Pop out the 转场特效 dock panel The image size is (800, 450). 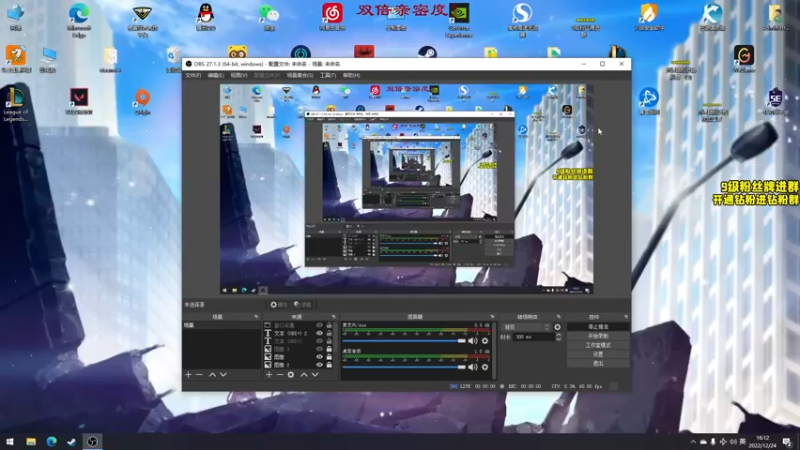[x=559, y=317]
